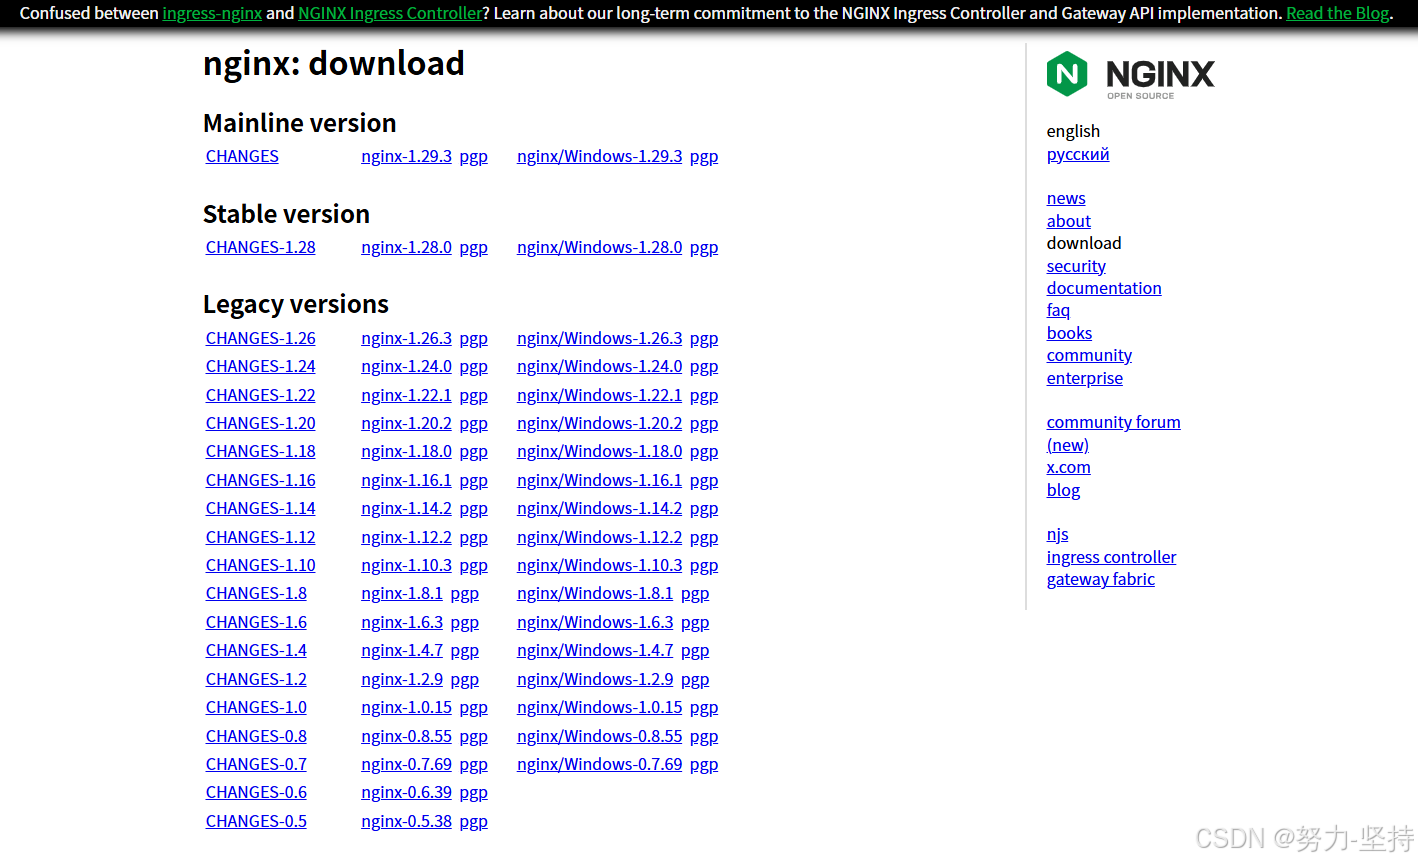The image size is (1418, 864).
Task: Download nginx-1.28.0 stable source
Action: point(406,247)
